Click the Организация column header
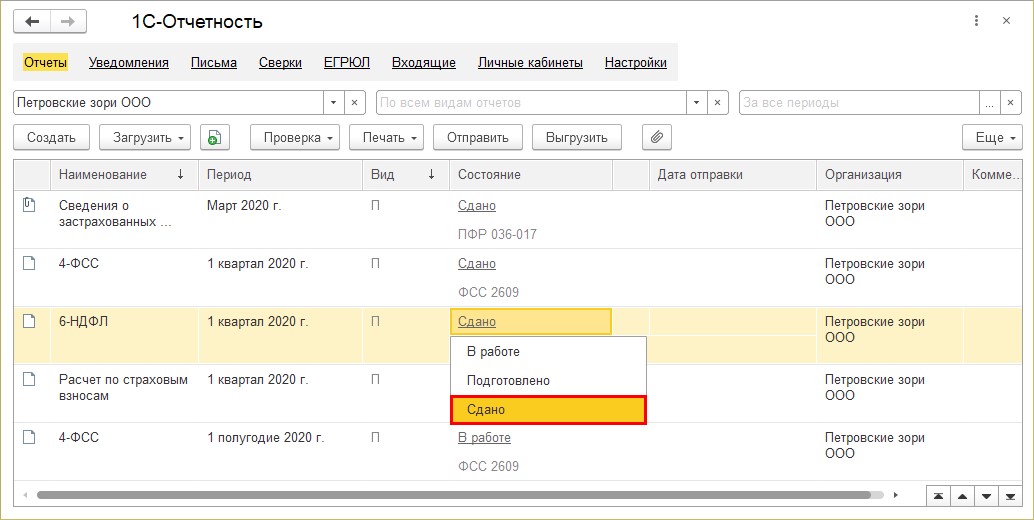 tap(890, 175)
